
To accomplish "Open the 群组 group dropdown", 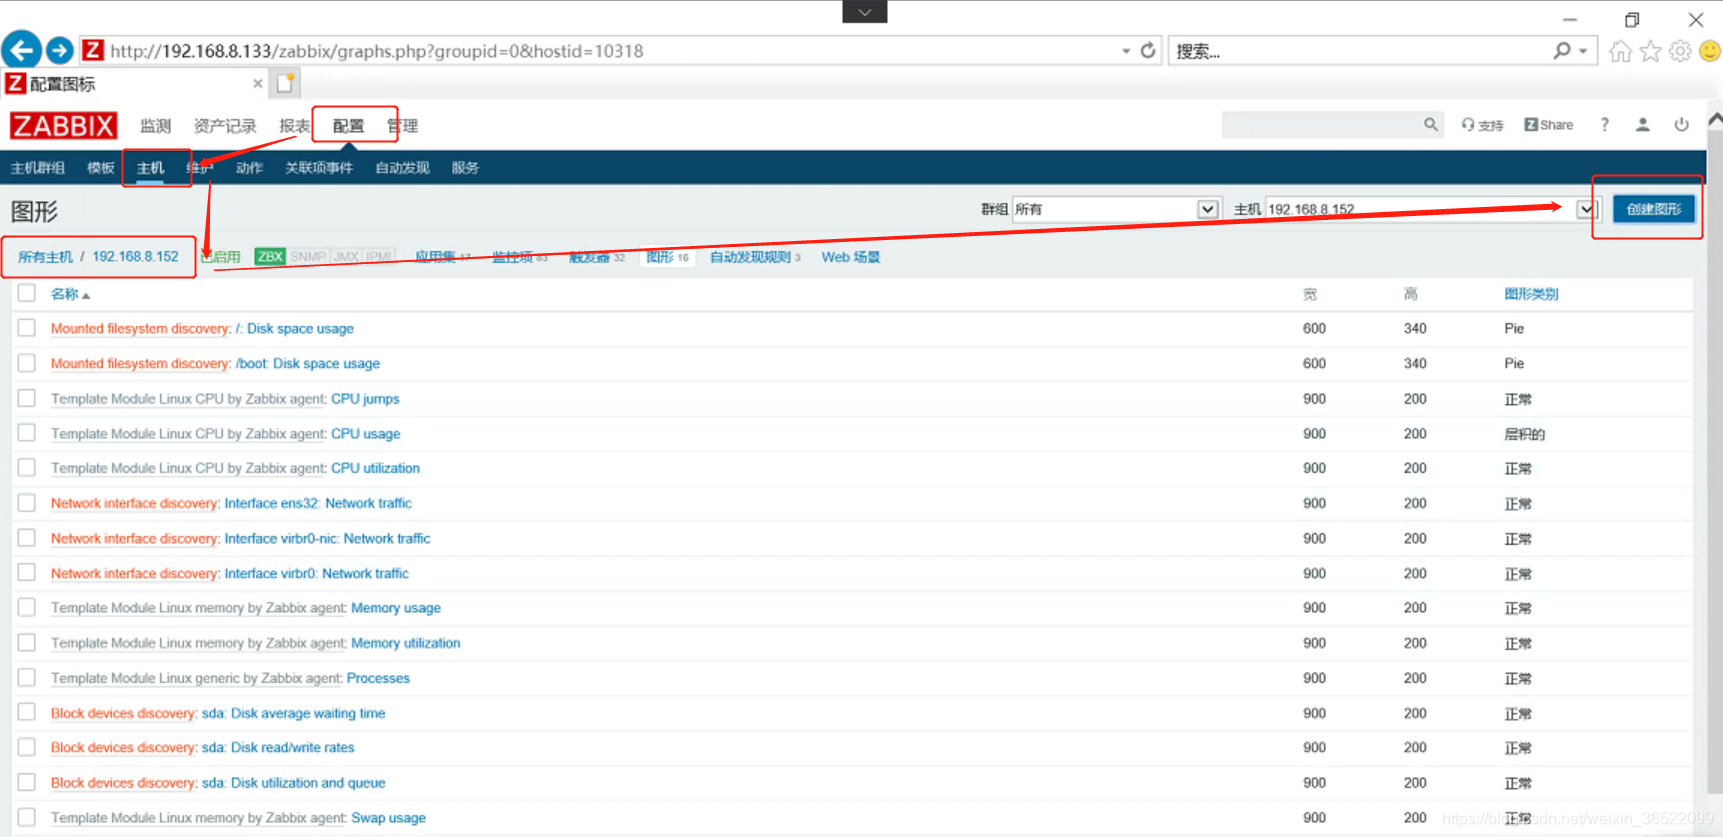I will (1116, 209).
